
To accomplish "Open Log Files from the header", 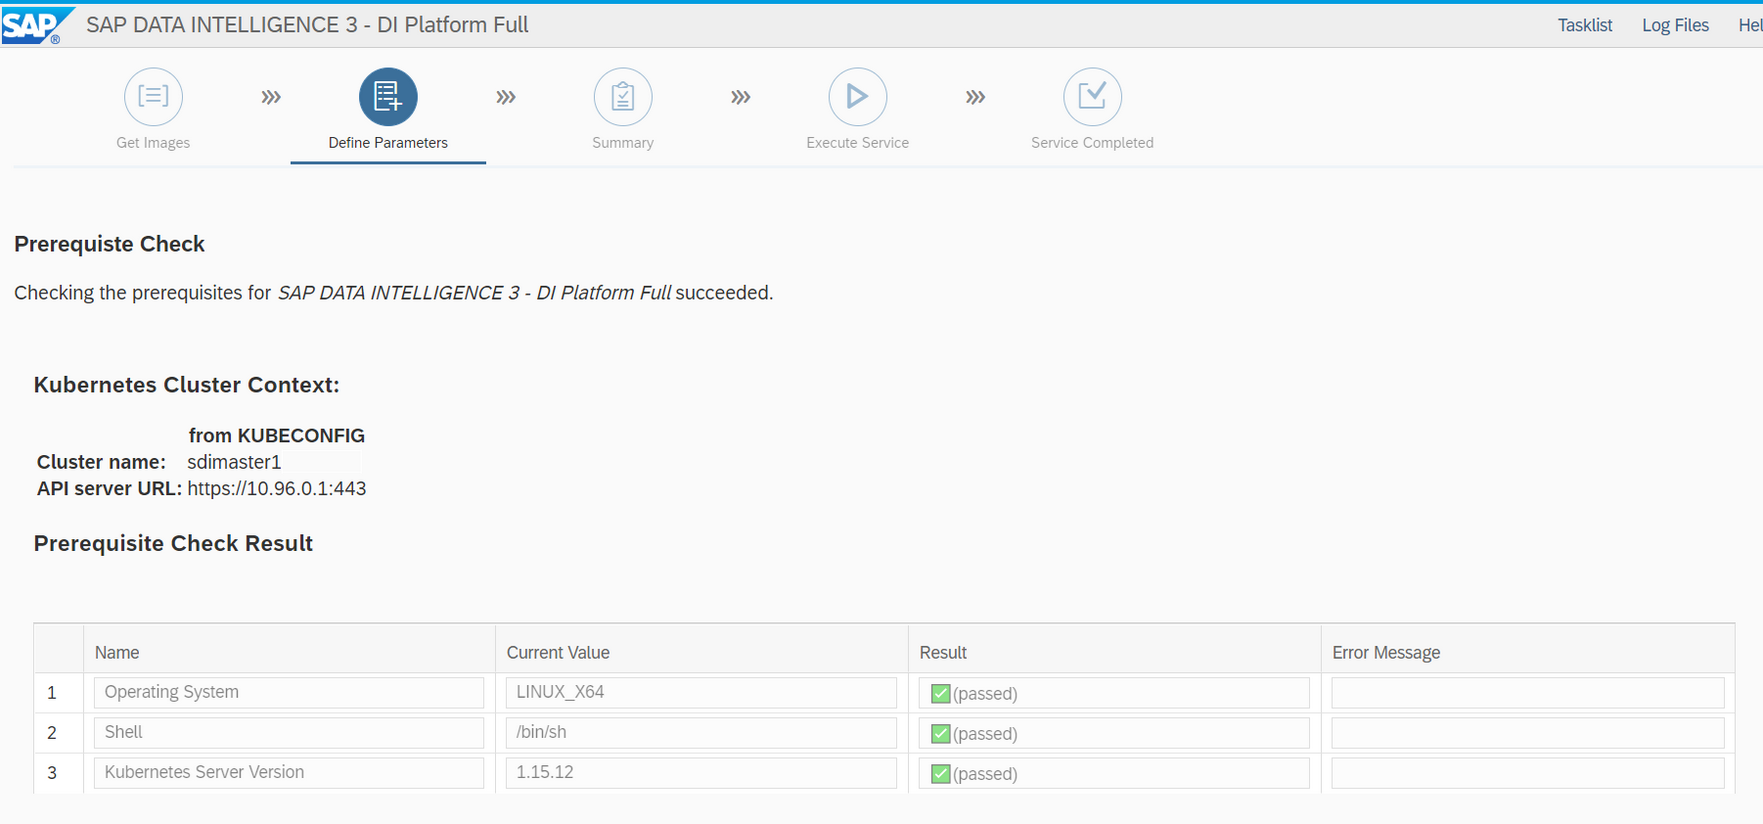I will [1675, 25].
